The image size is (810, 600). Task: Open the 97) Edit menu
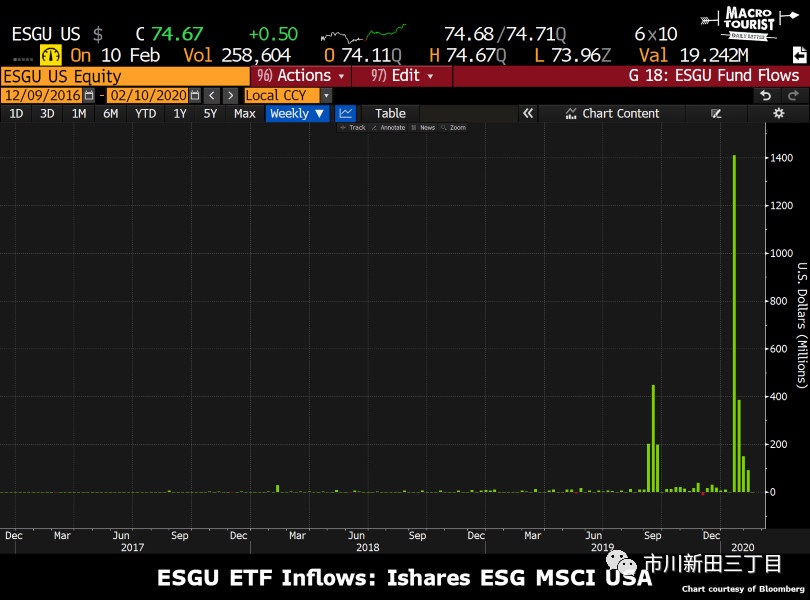pyautogui.click(x=402, y=76)
